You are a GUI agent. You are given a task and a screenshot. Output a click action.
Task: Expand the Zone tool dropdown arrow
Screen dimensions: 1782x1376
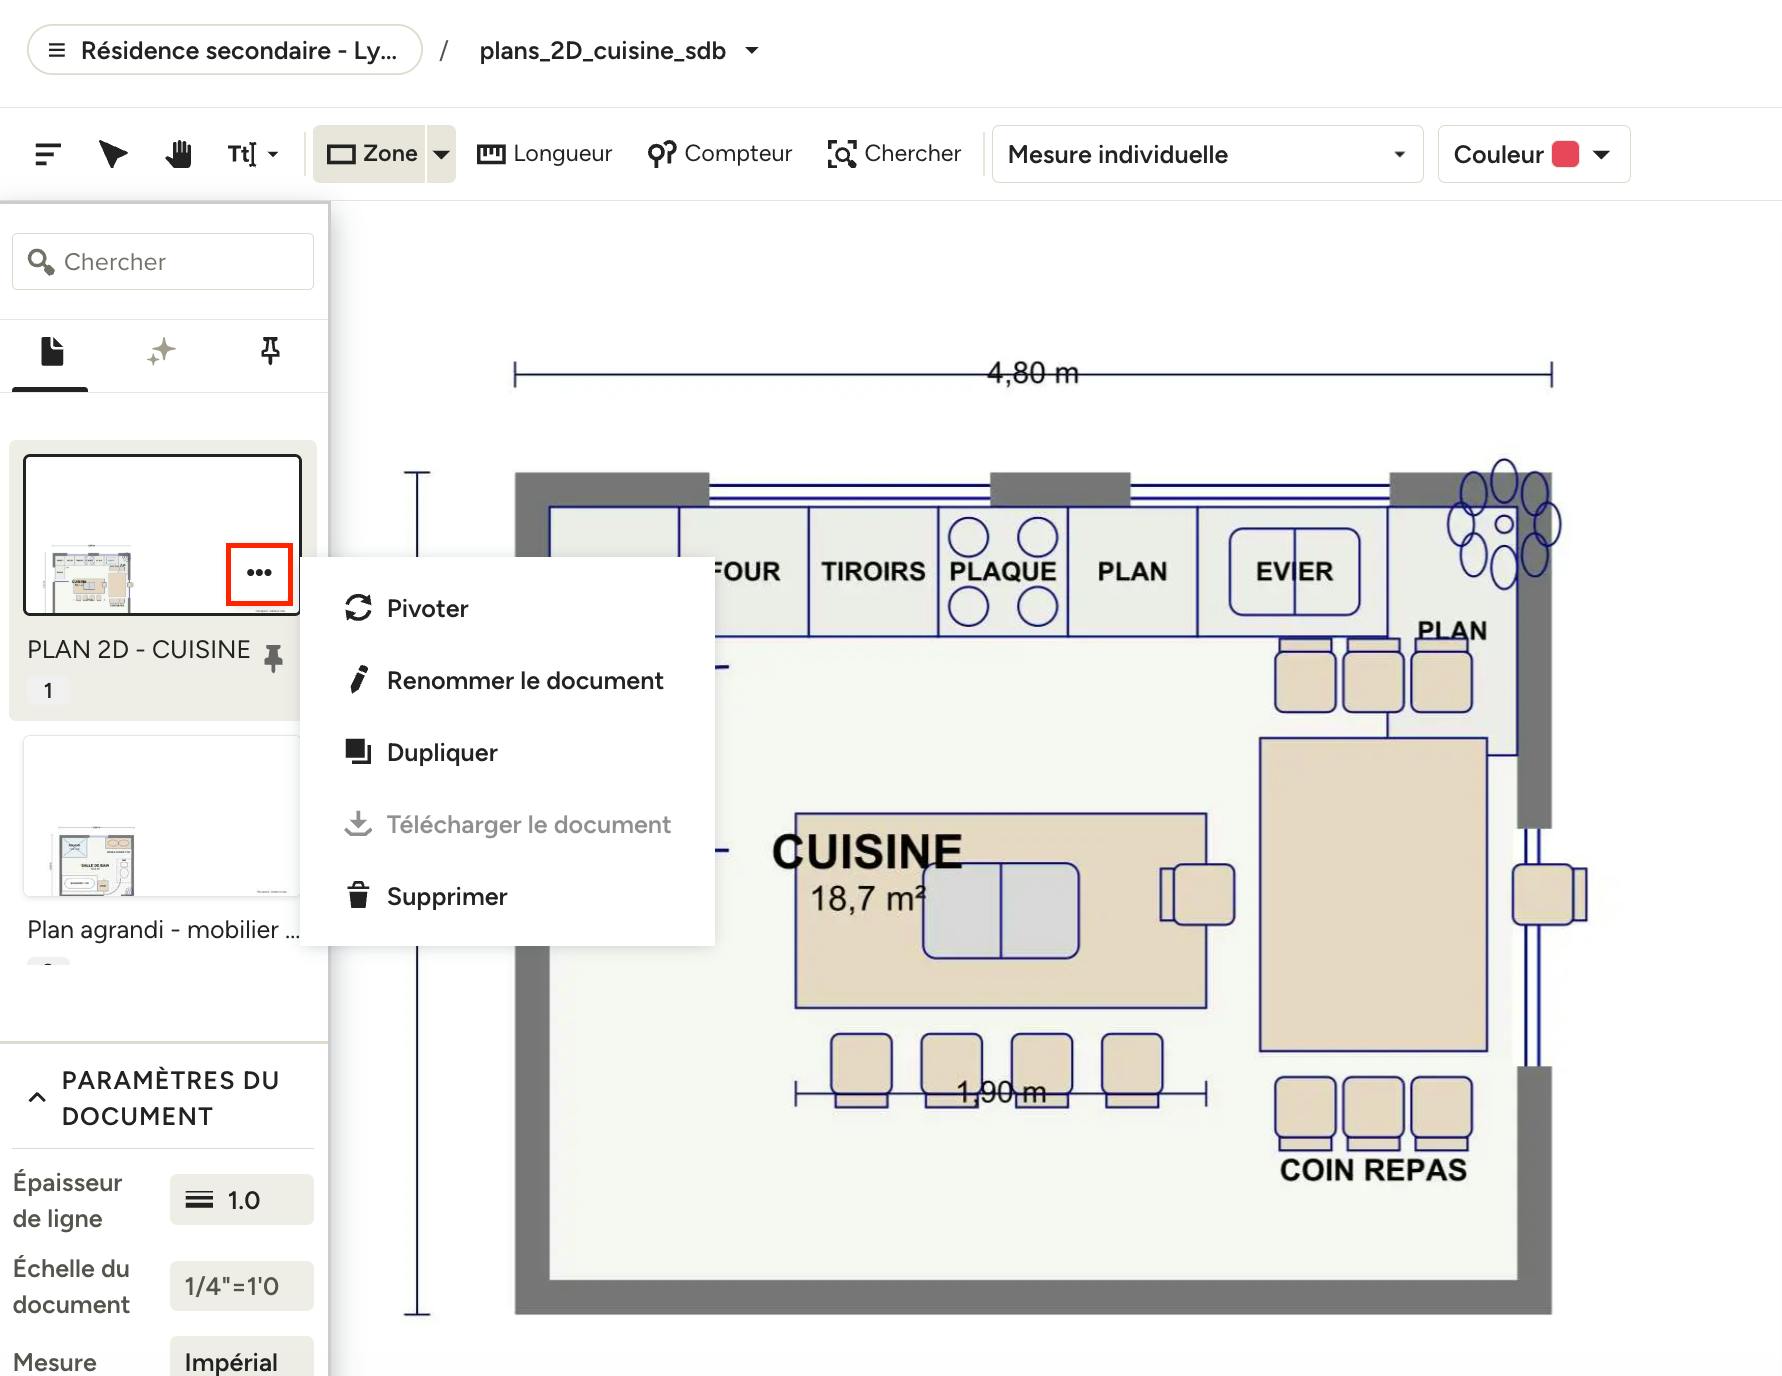pos(441,154)
